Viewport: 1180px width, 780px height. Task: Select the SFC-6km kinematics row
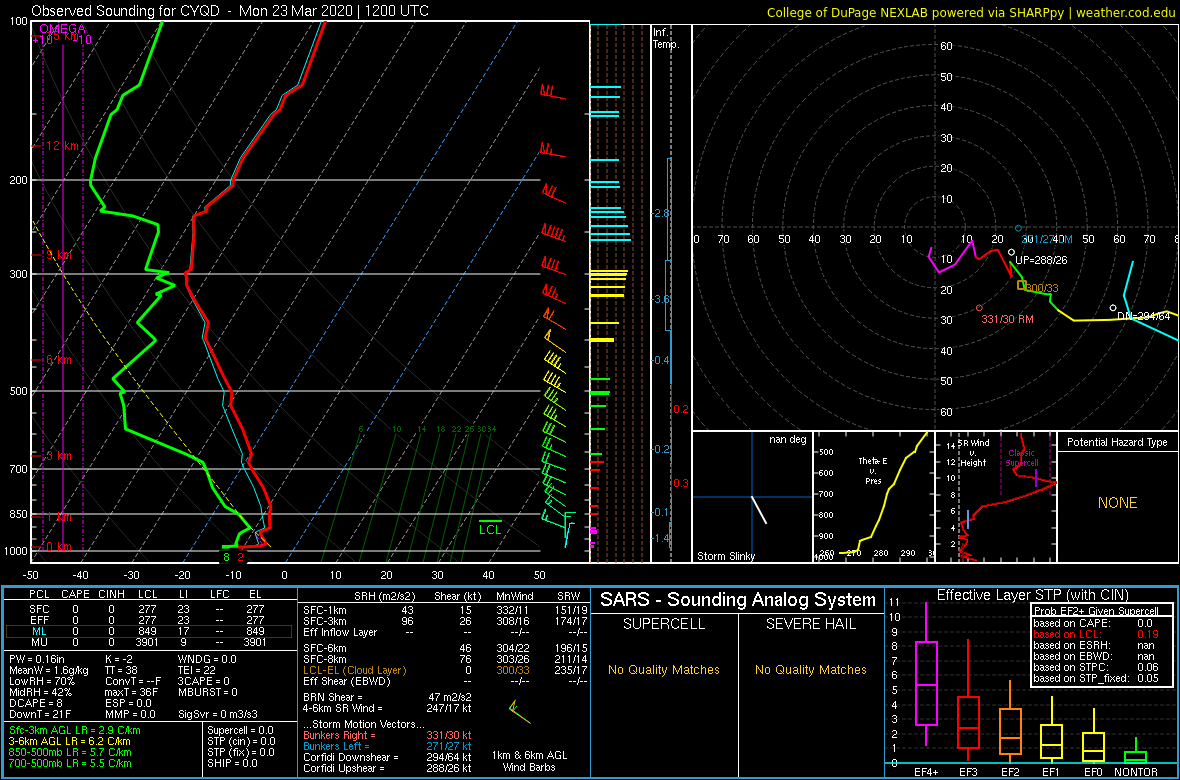click(x=443, y=649)
